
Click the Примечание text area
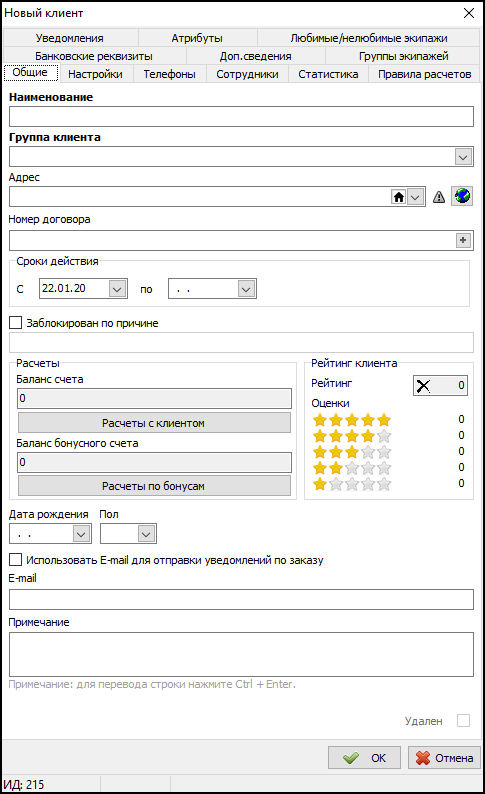(x=241, y=654)
